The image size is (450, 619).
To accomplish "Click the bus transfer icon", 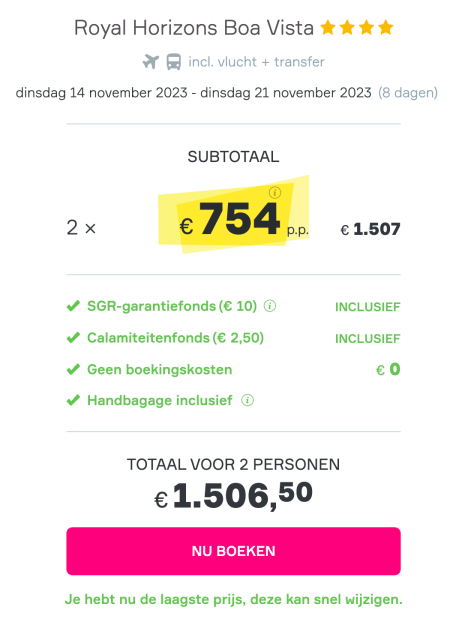I will [x=174, y=62].
